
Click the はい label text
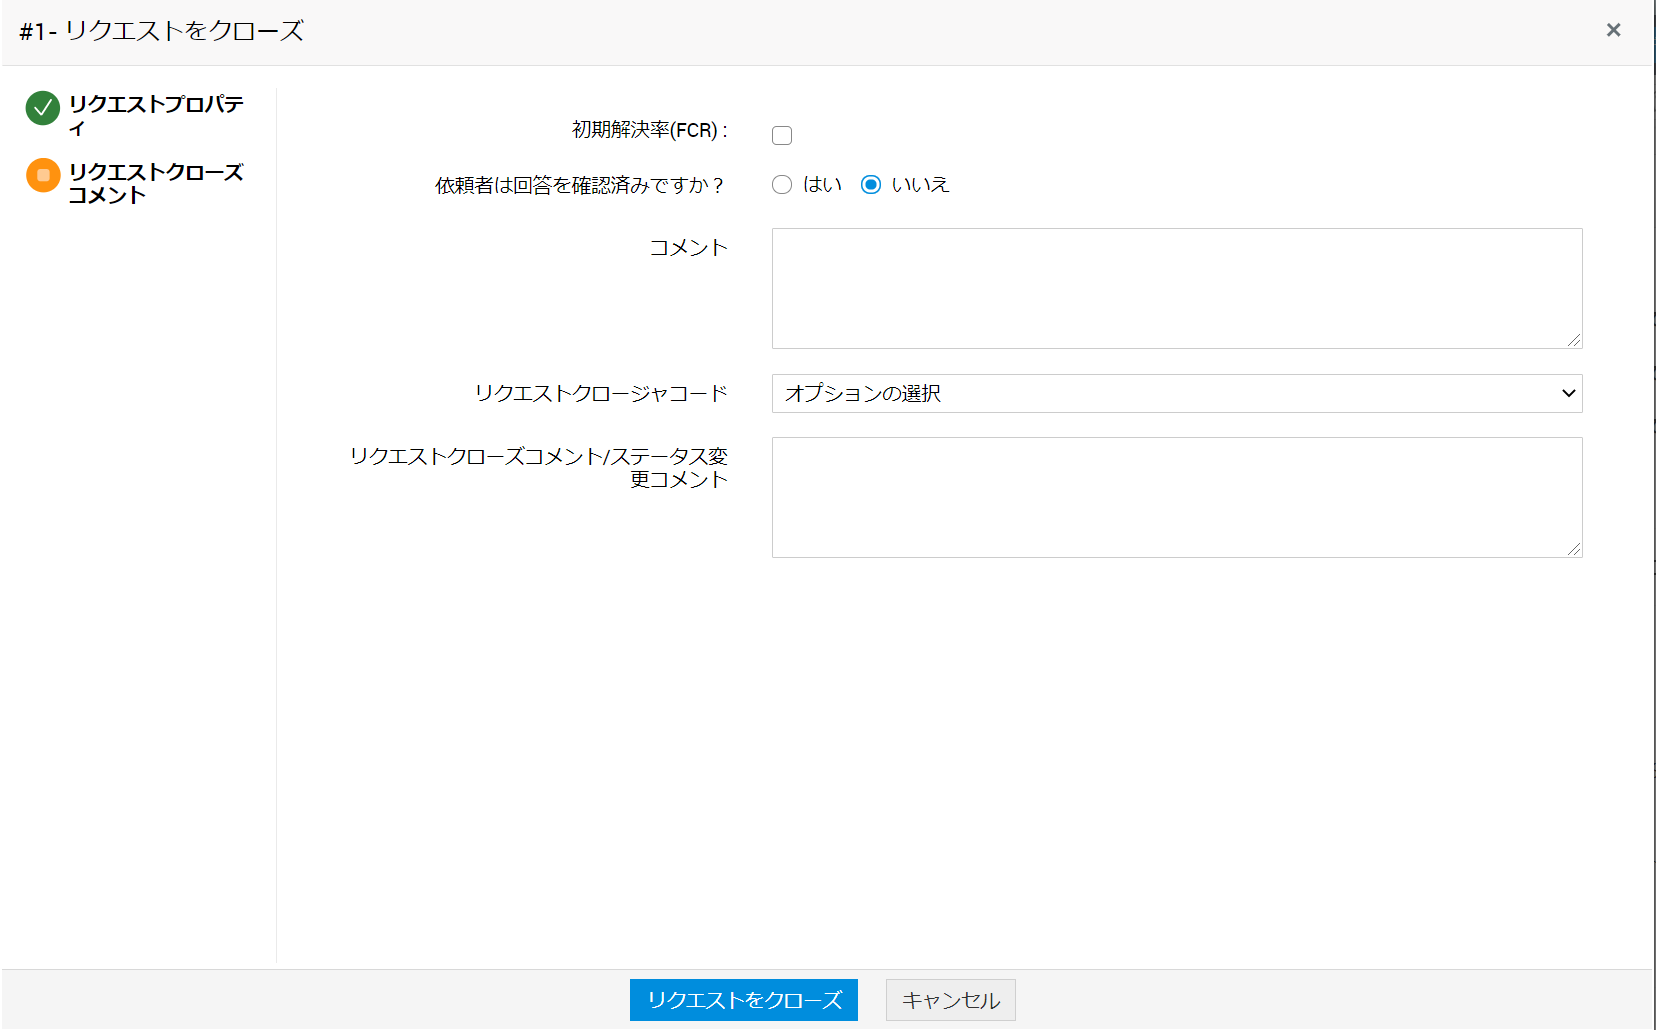822,185
